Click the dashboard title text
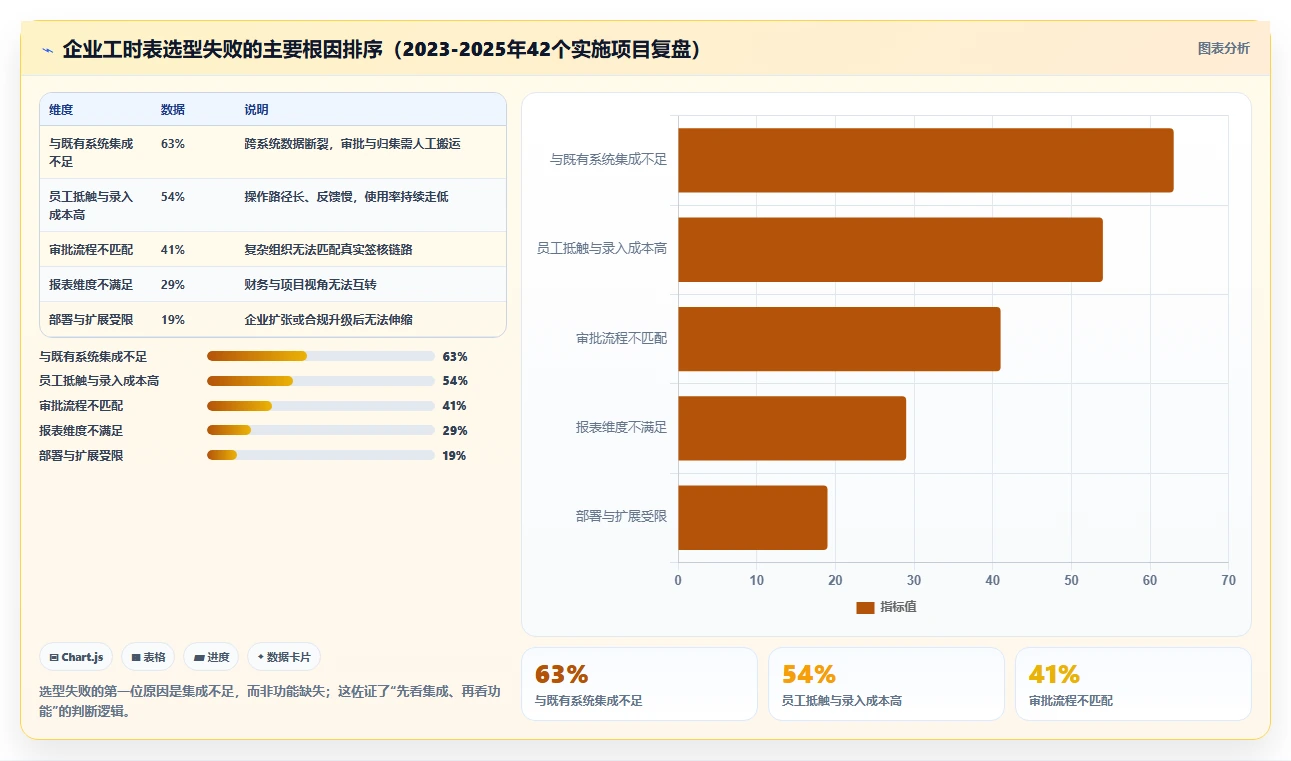The width and height of the screenshot is (1291, 761). [x=381, y=49]
